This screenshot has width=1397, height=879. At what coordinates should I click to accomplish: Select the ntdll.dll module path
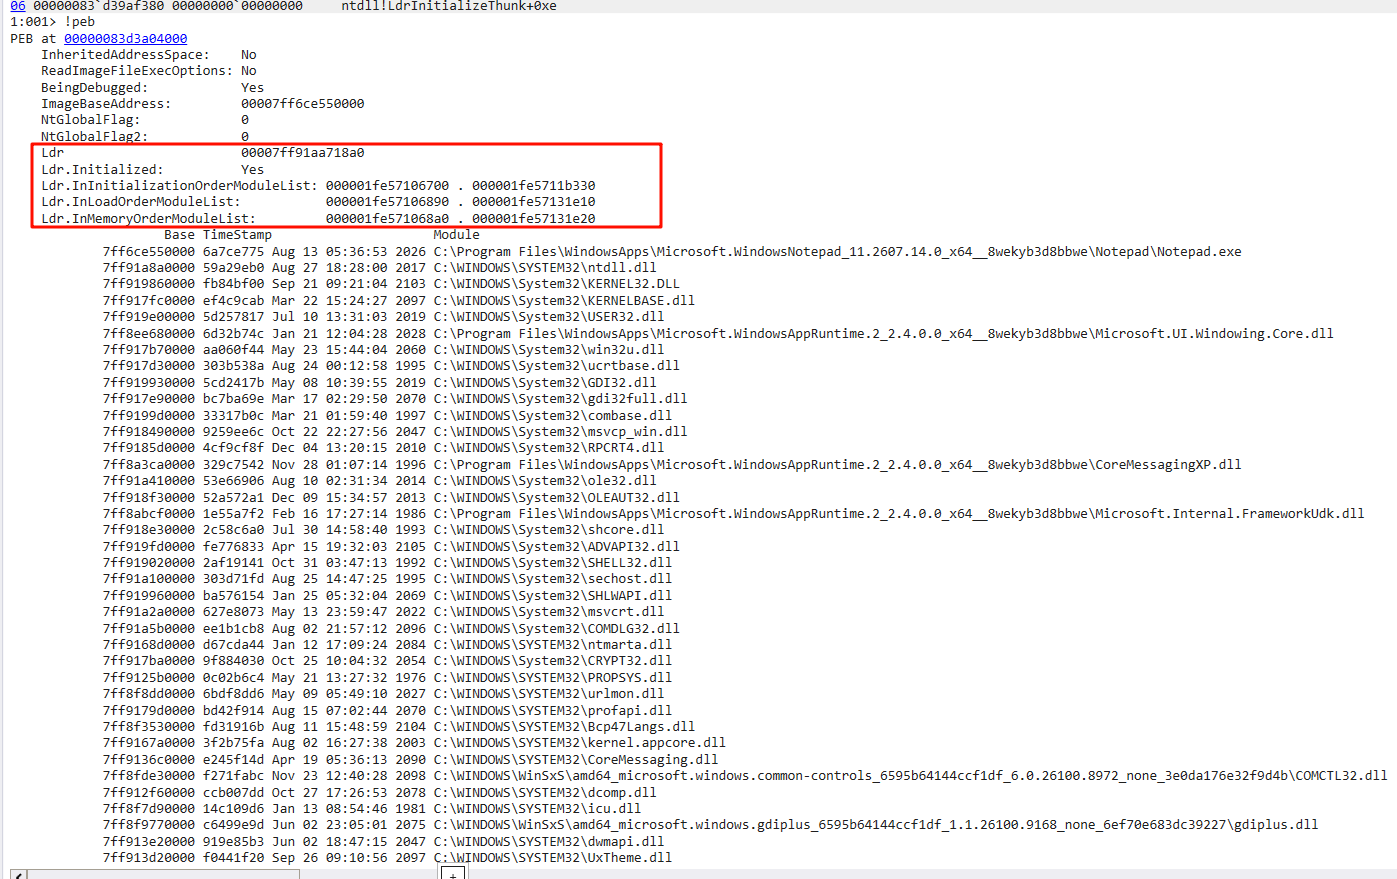pos(545,268)
